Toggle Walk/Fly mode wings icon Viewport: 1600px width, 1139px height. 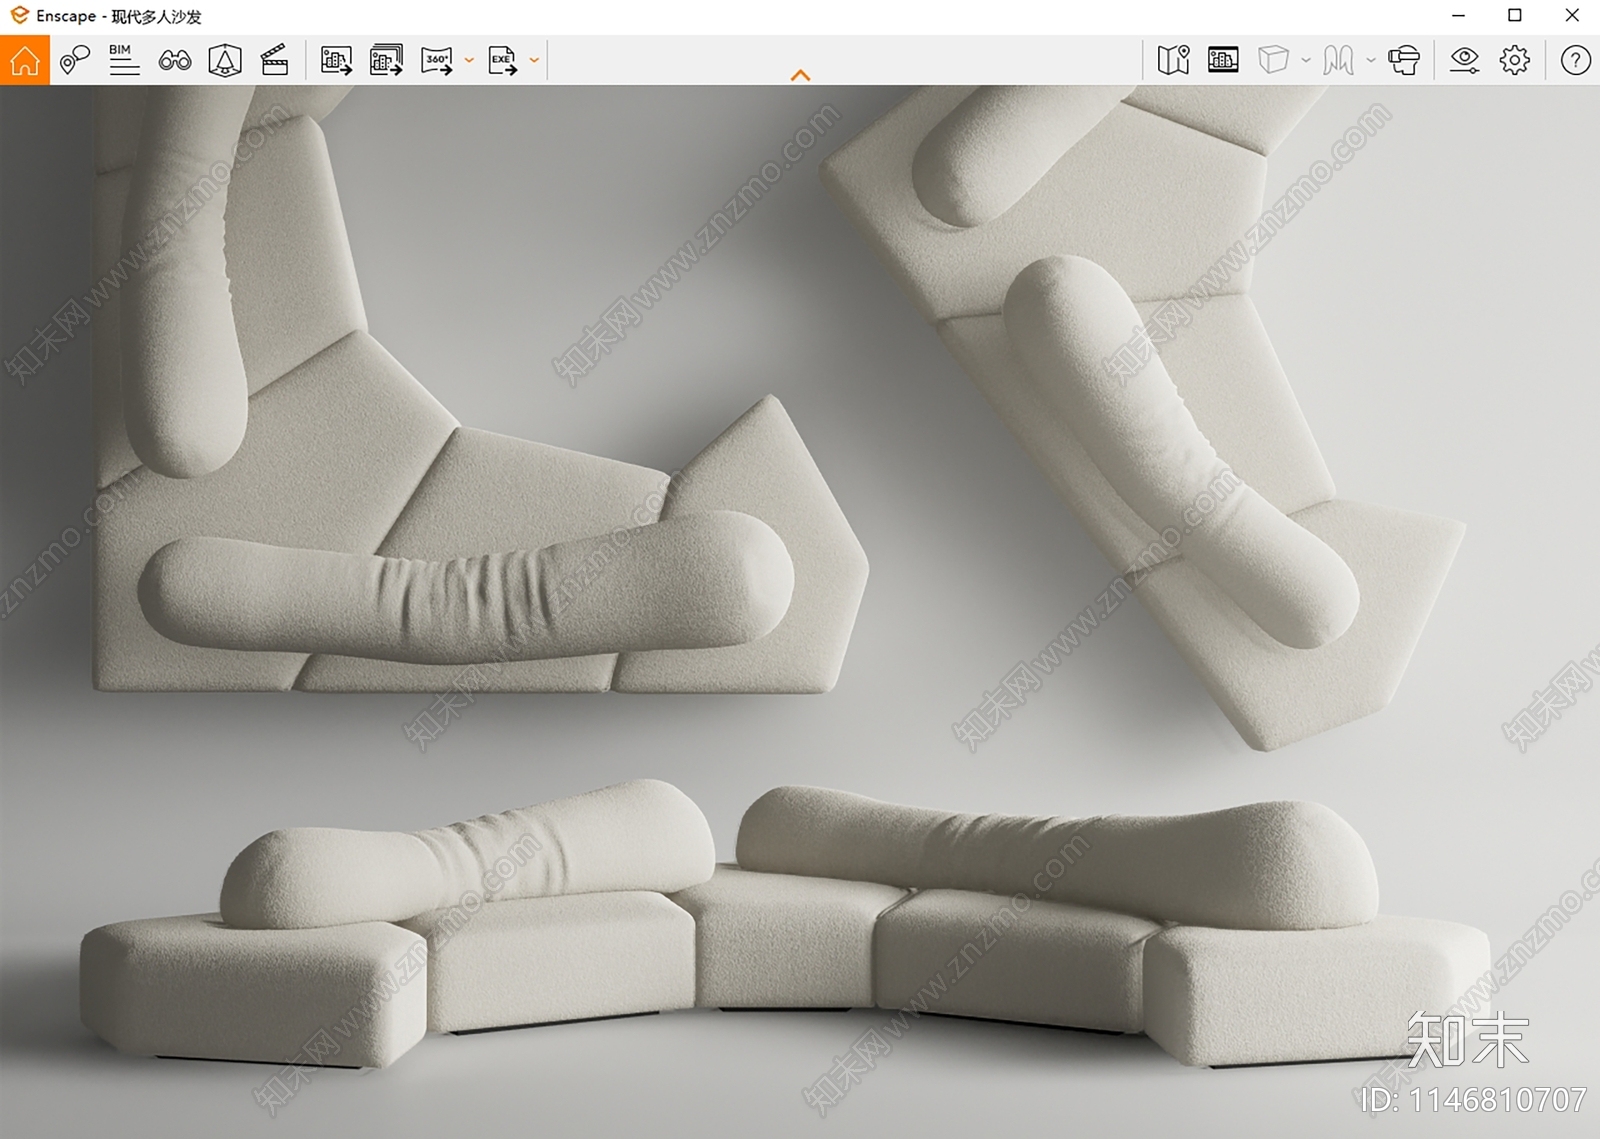(1338, 60)
